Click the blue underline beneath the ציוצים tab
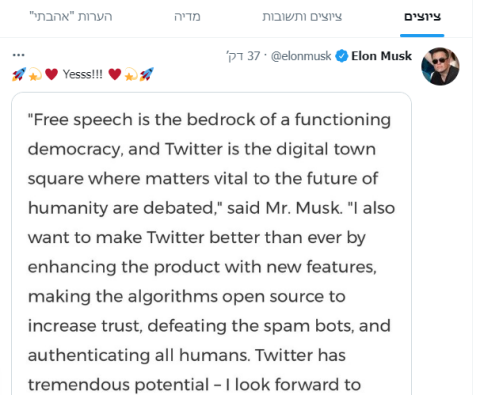 422,35
